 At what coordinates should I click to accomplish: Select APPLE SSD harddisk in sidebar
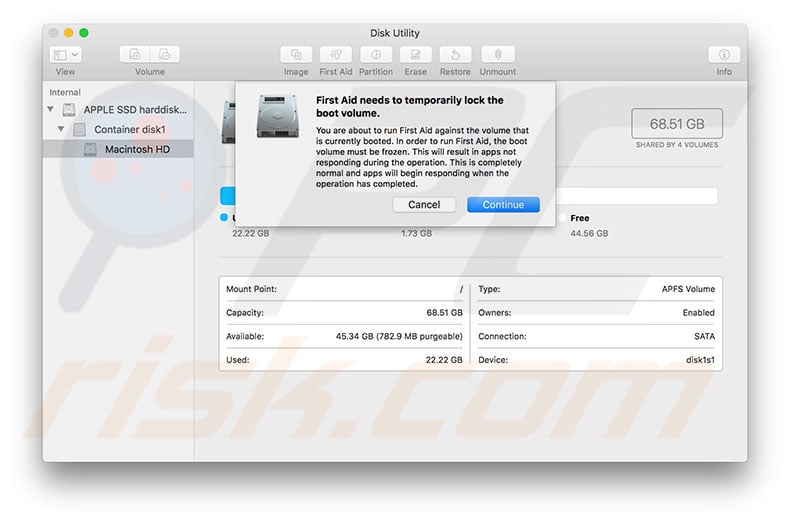118,109
